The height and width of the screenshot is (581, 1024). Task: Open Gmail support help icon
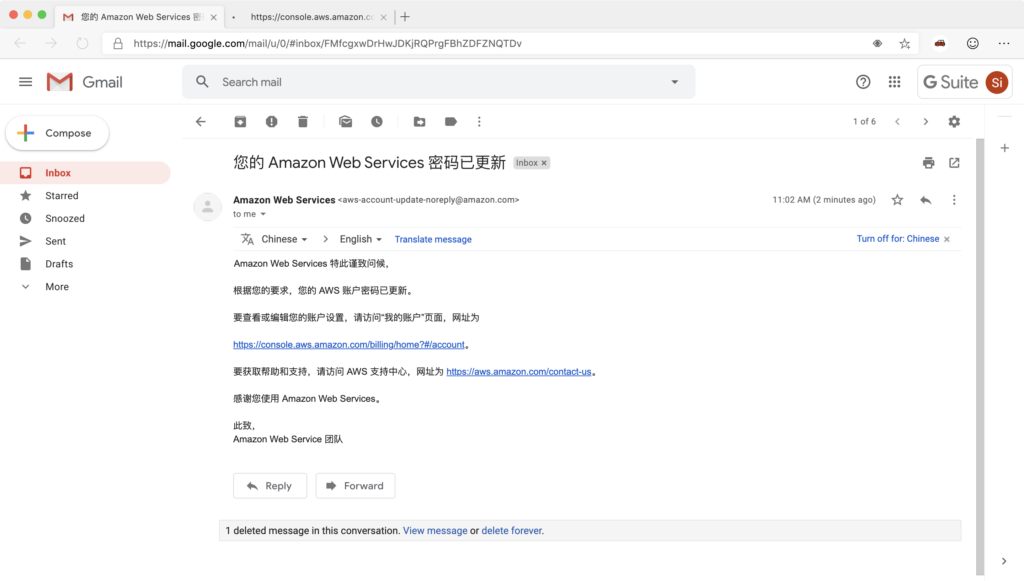(x=863, y=82)
